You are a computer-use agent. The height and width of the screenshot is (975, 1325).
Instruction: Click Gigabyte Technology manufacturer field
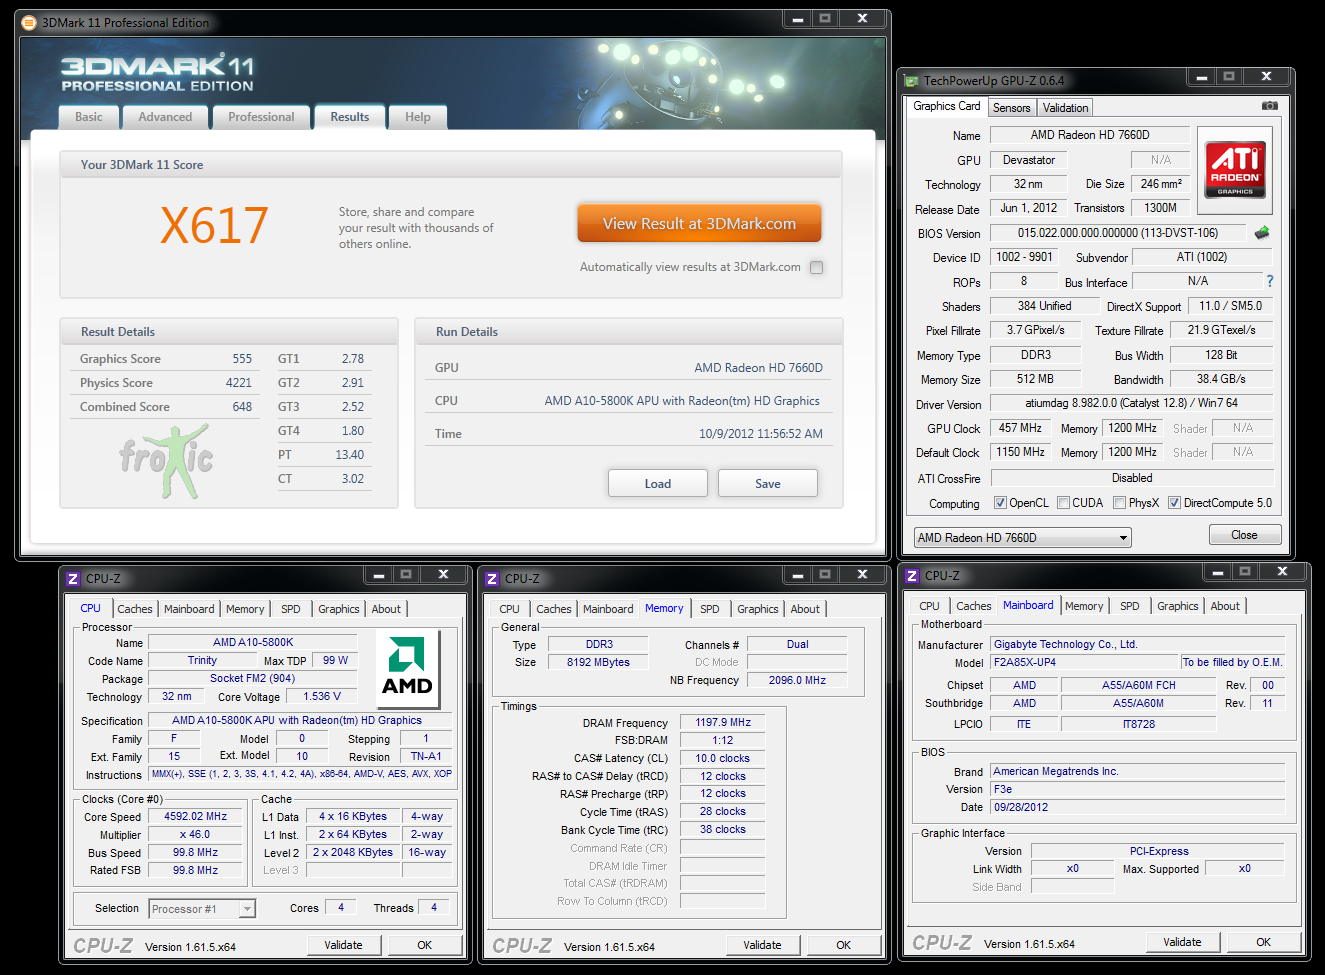[x=1137, y=644]
